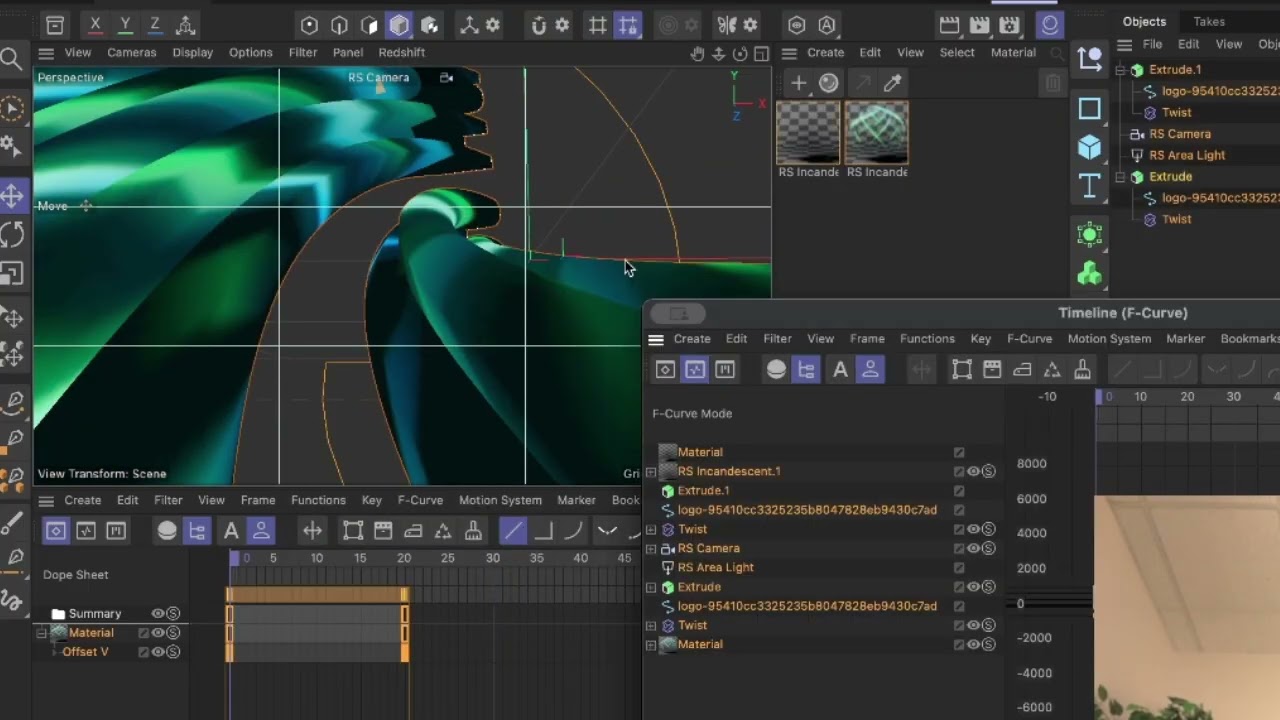Click the coordinate system icon next to Z
Image resolution: width=1280 pixels, height=720 pixels.
click(185, 25)
